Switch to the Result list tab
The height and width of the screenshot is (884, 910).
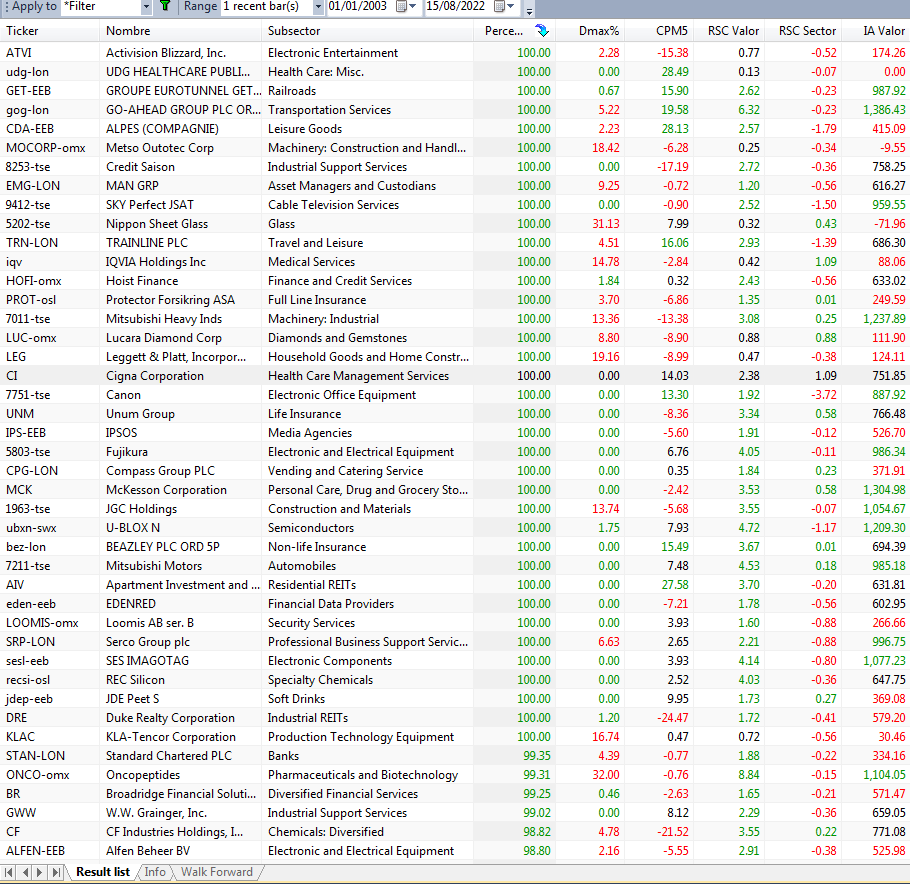tap(103, 872)
